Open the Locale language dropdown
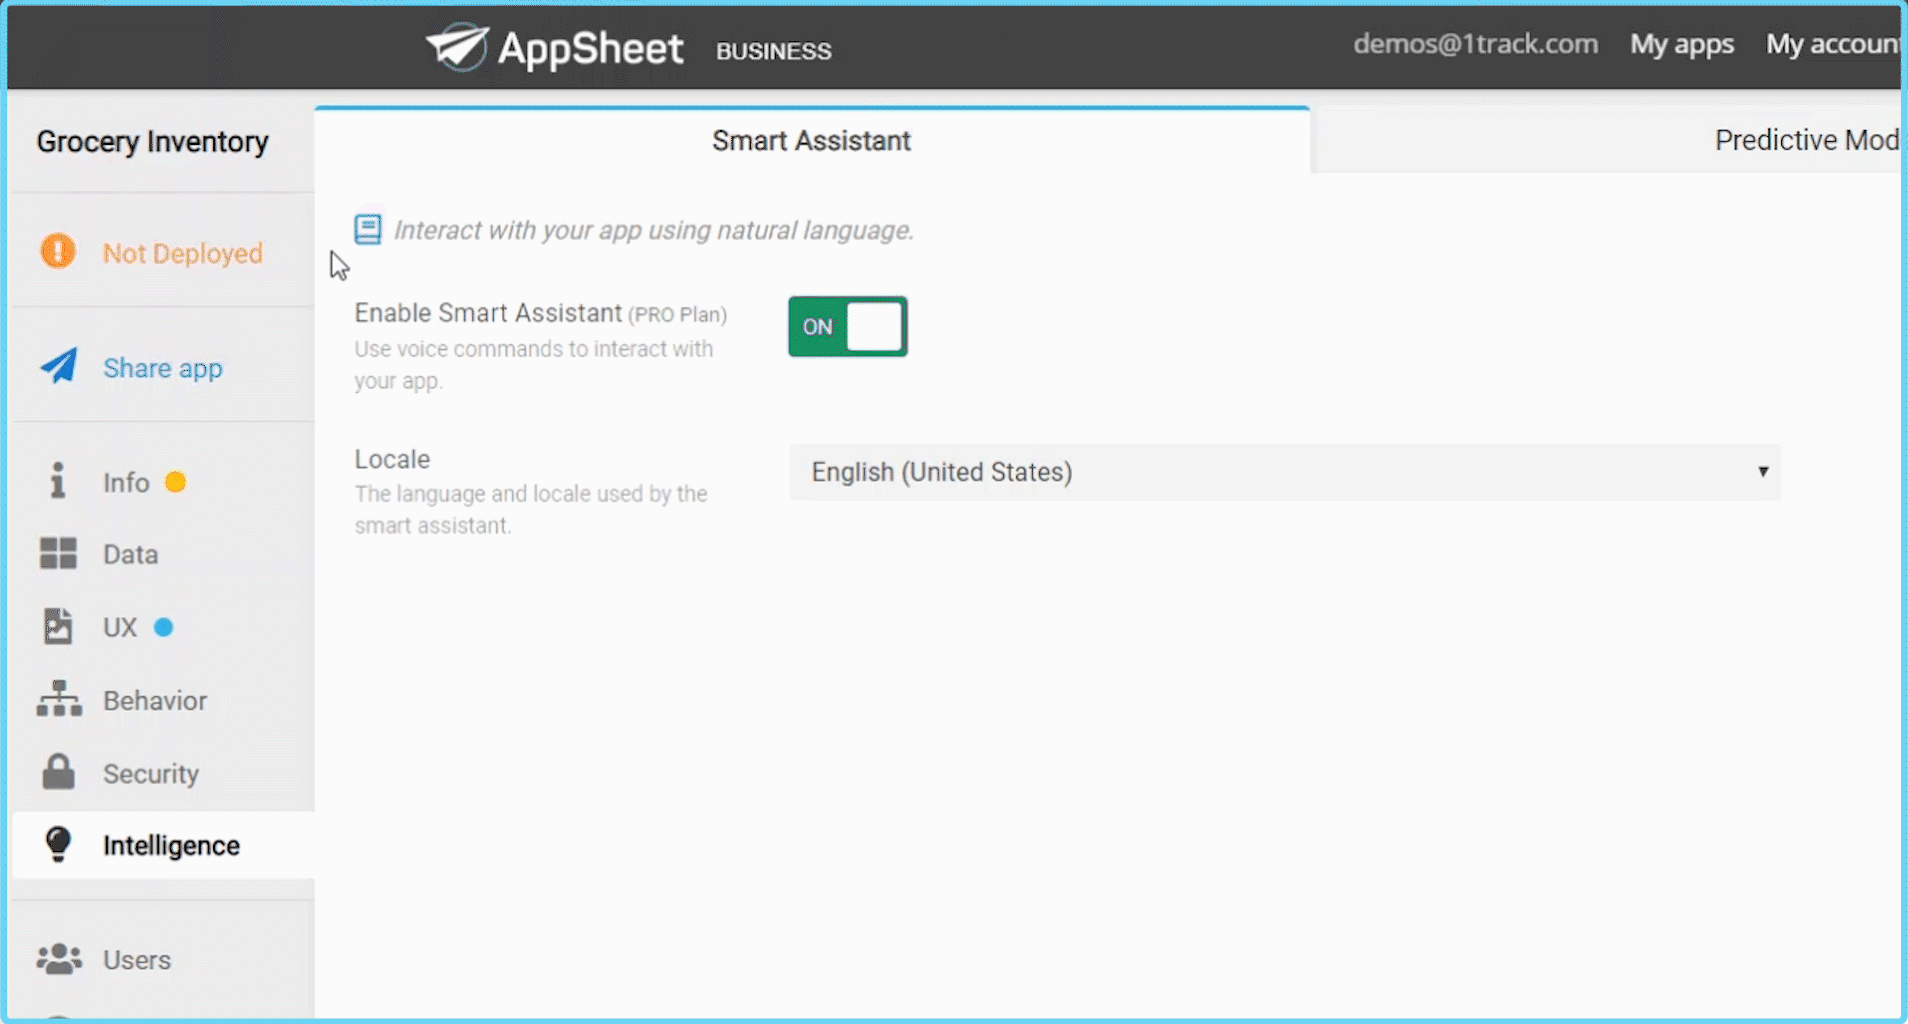Viewport: 1908px width, 1024px height. click(x=1285, y=472)
